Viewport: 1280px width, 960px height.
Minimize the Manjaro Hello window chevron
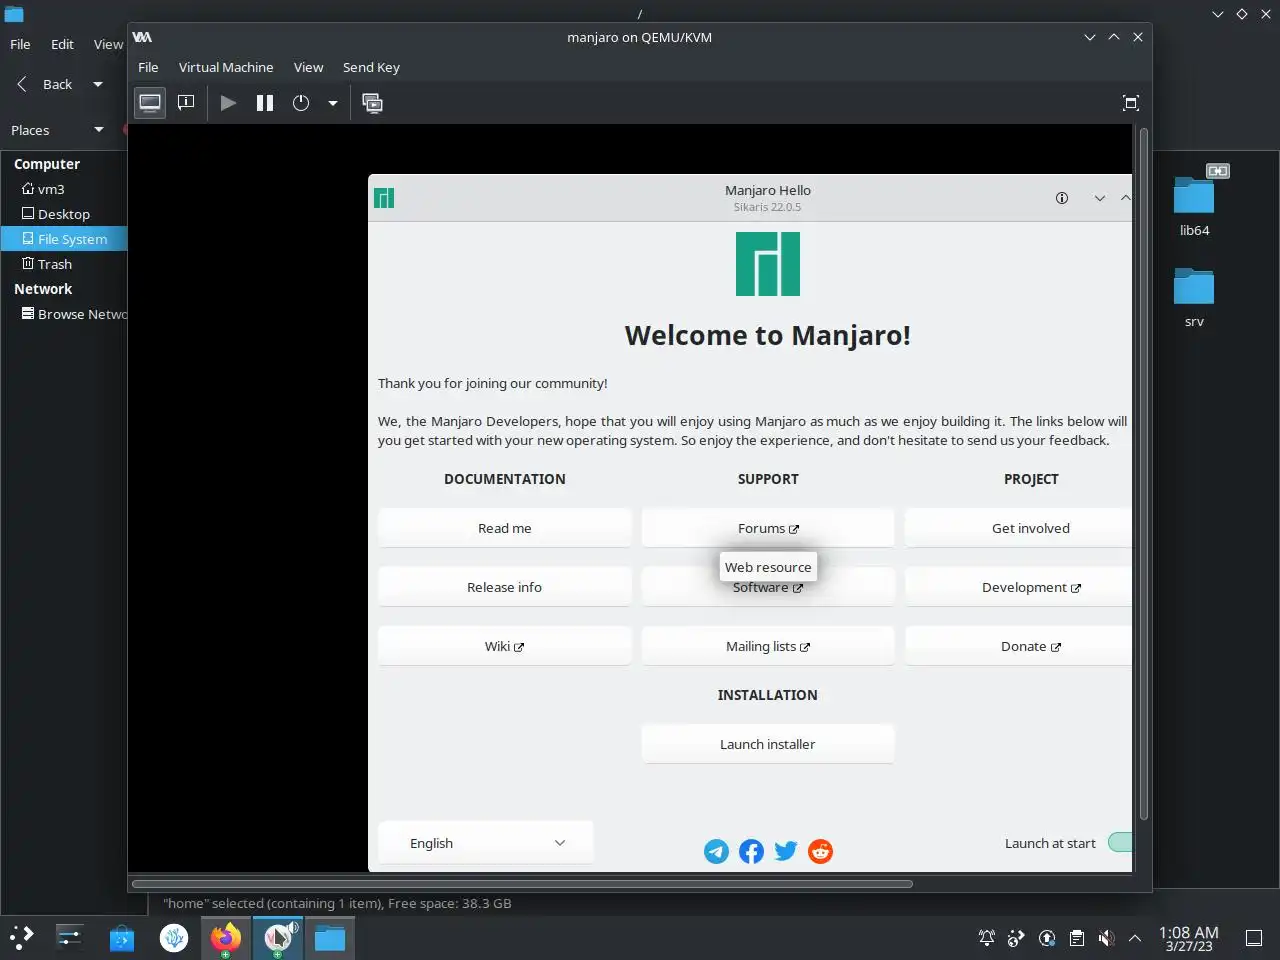1100,198
